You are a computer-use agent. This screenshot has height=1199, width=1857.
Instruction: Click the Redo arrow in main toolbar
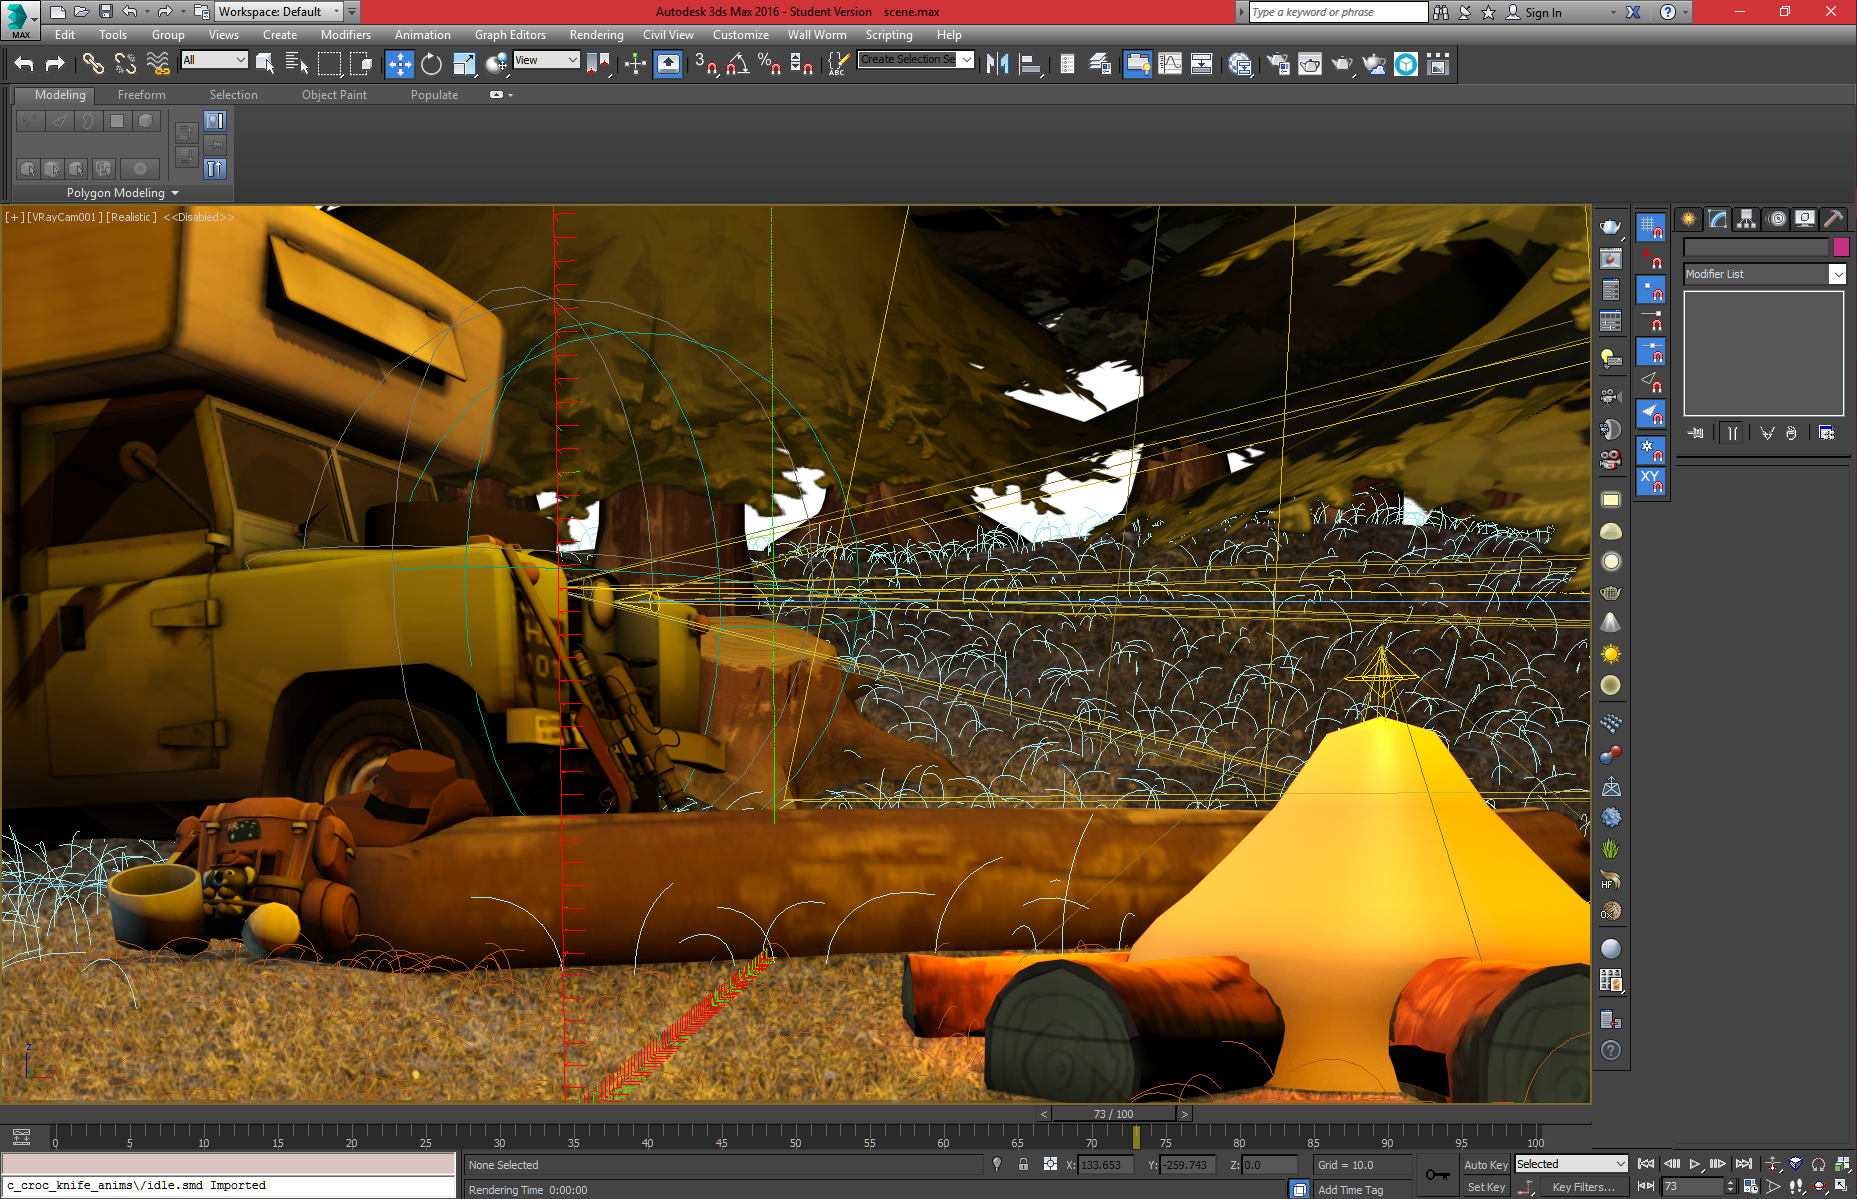(55, 64)
